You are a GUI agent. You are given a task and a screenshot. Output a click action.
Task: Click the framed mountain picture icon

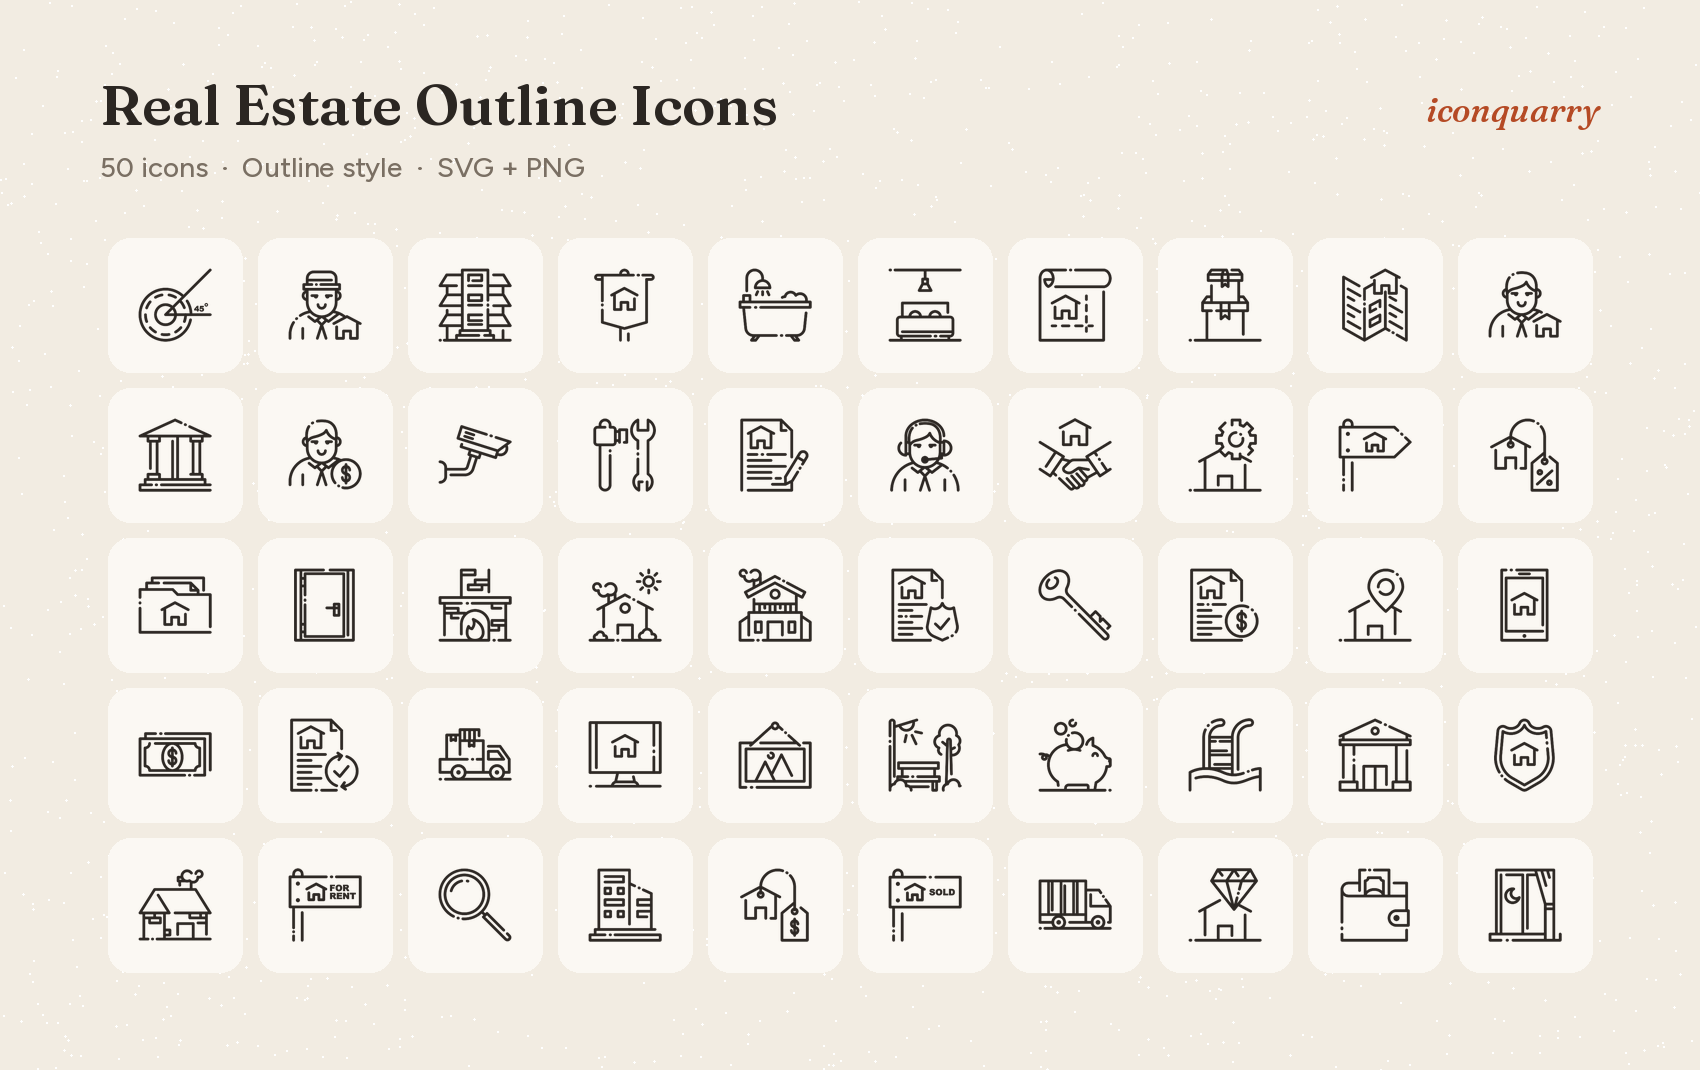click(775, 755)
